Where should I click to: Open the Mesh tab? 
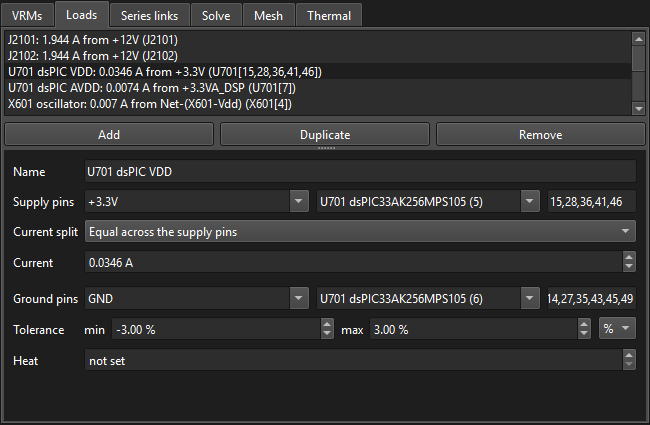click(x=269, y=16)
